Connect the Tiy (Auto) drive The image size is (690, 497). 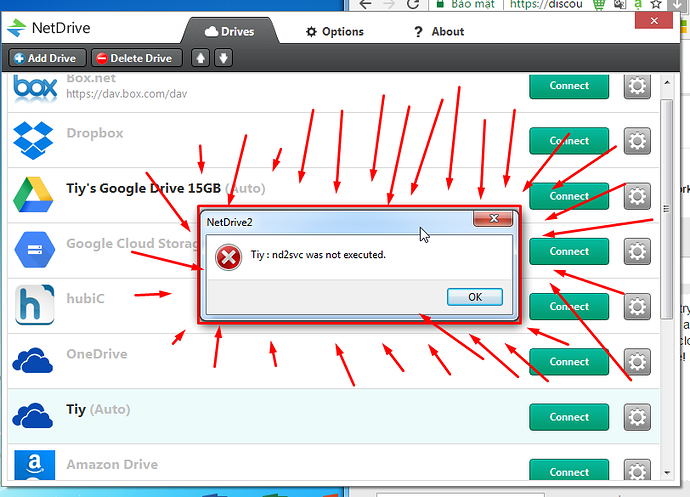tap(569, 417)
